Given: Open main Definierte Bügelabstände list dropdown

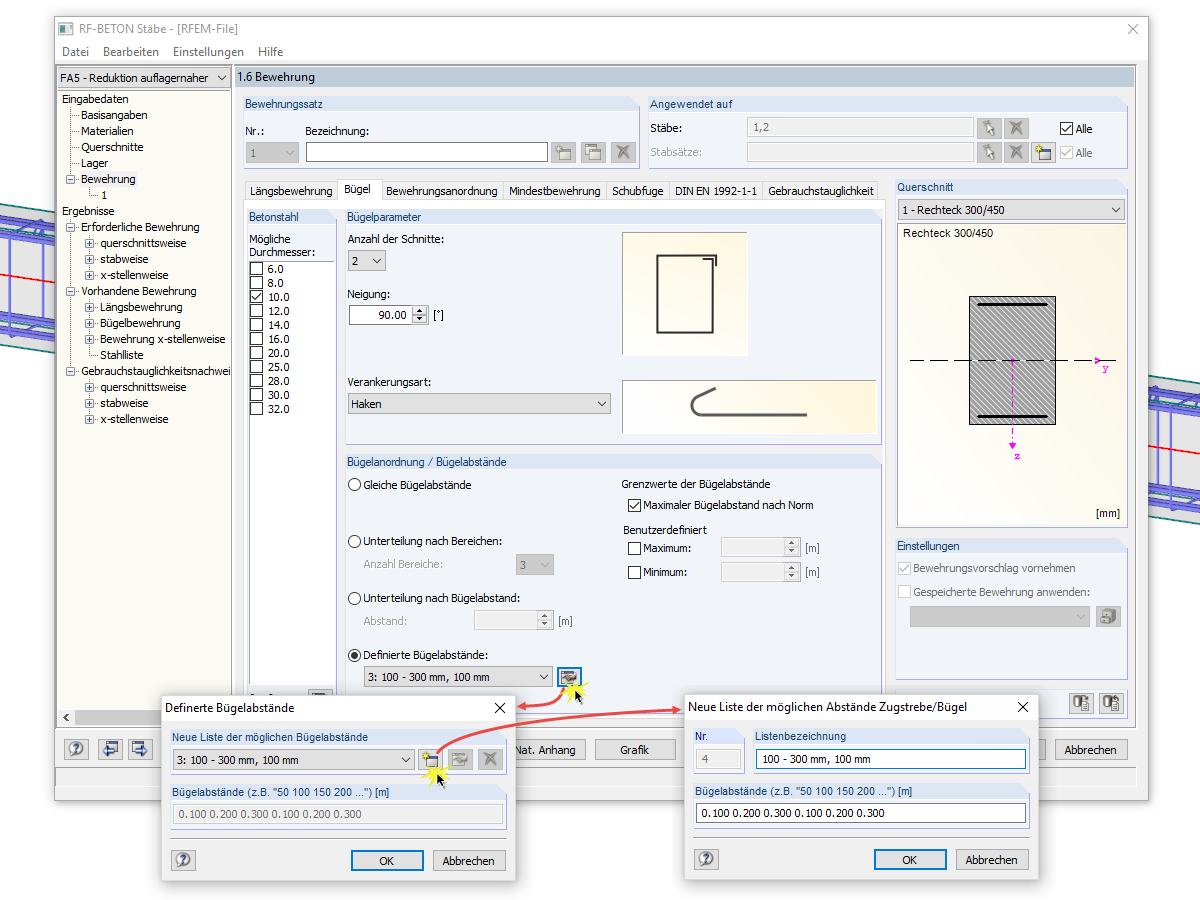Looking at the screenshot, I should (458, 677).
